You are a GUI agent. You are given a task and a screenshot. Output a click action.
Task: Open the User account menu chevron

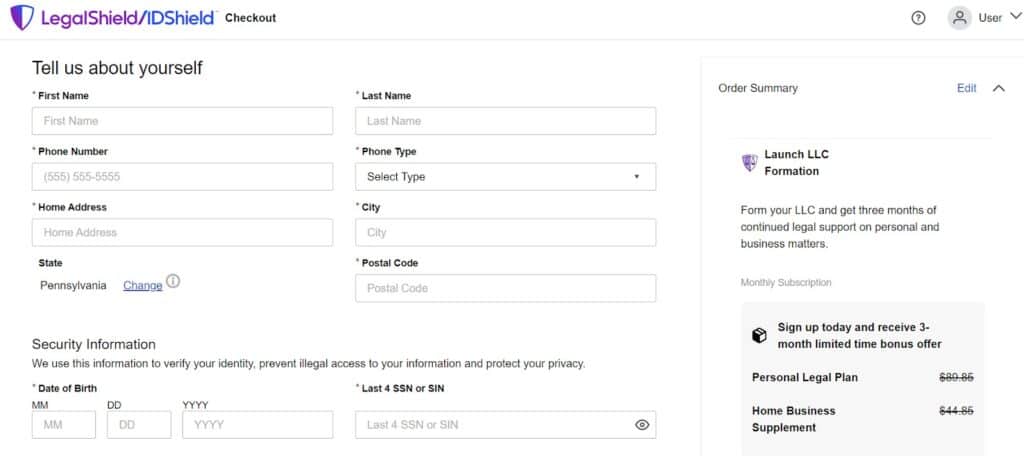point(1015,17)
